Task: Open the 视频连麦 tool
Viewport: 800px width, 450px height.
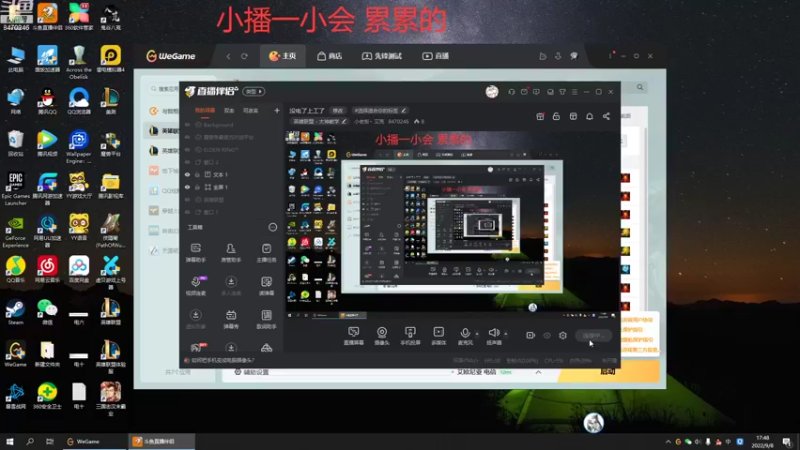Action: coord(195,286)
